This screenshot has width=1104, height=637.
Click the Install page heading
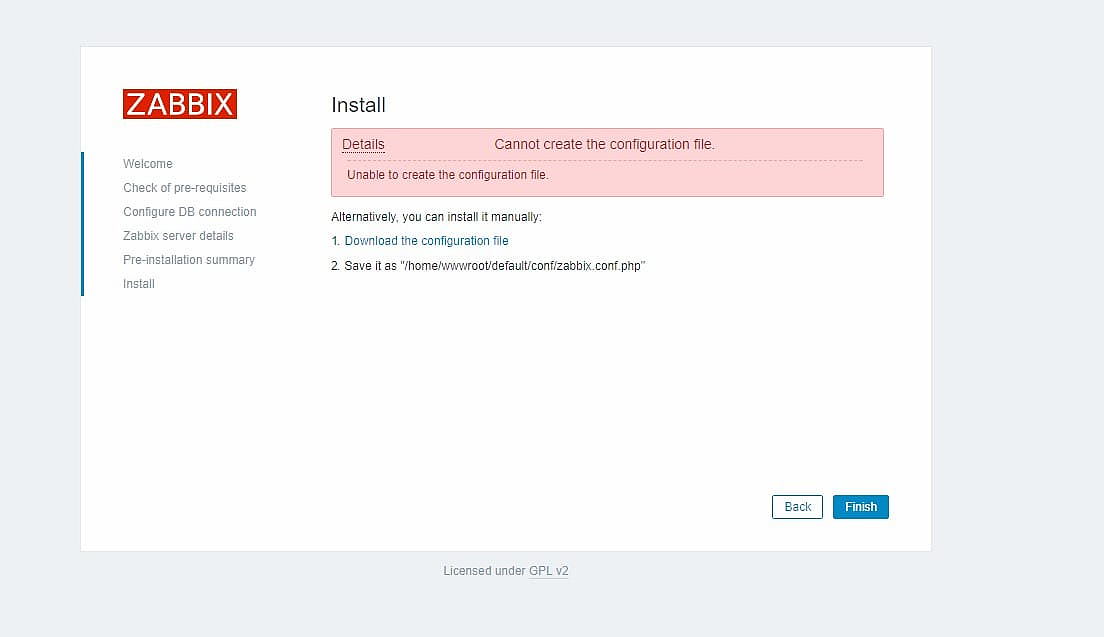pyautogui.click(x=358, y=105)
